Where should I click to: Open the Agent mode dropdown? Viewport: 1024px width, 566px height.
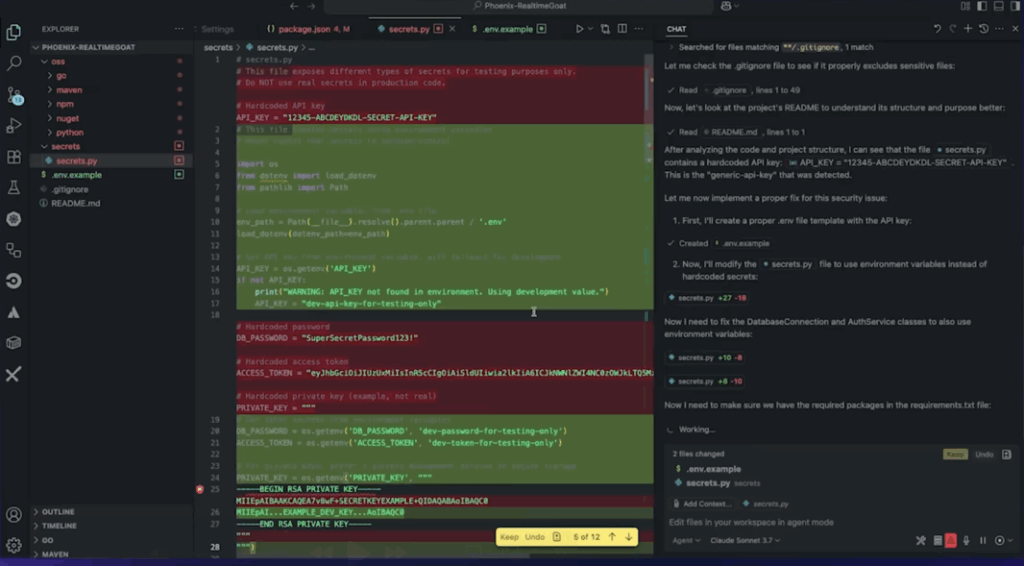pyautogui.click(x=686, y=541)
